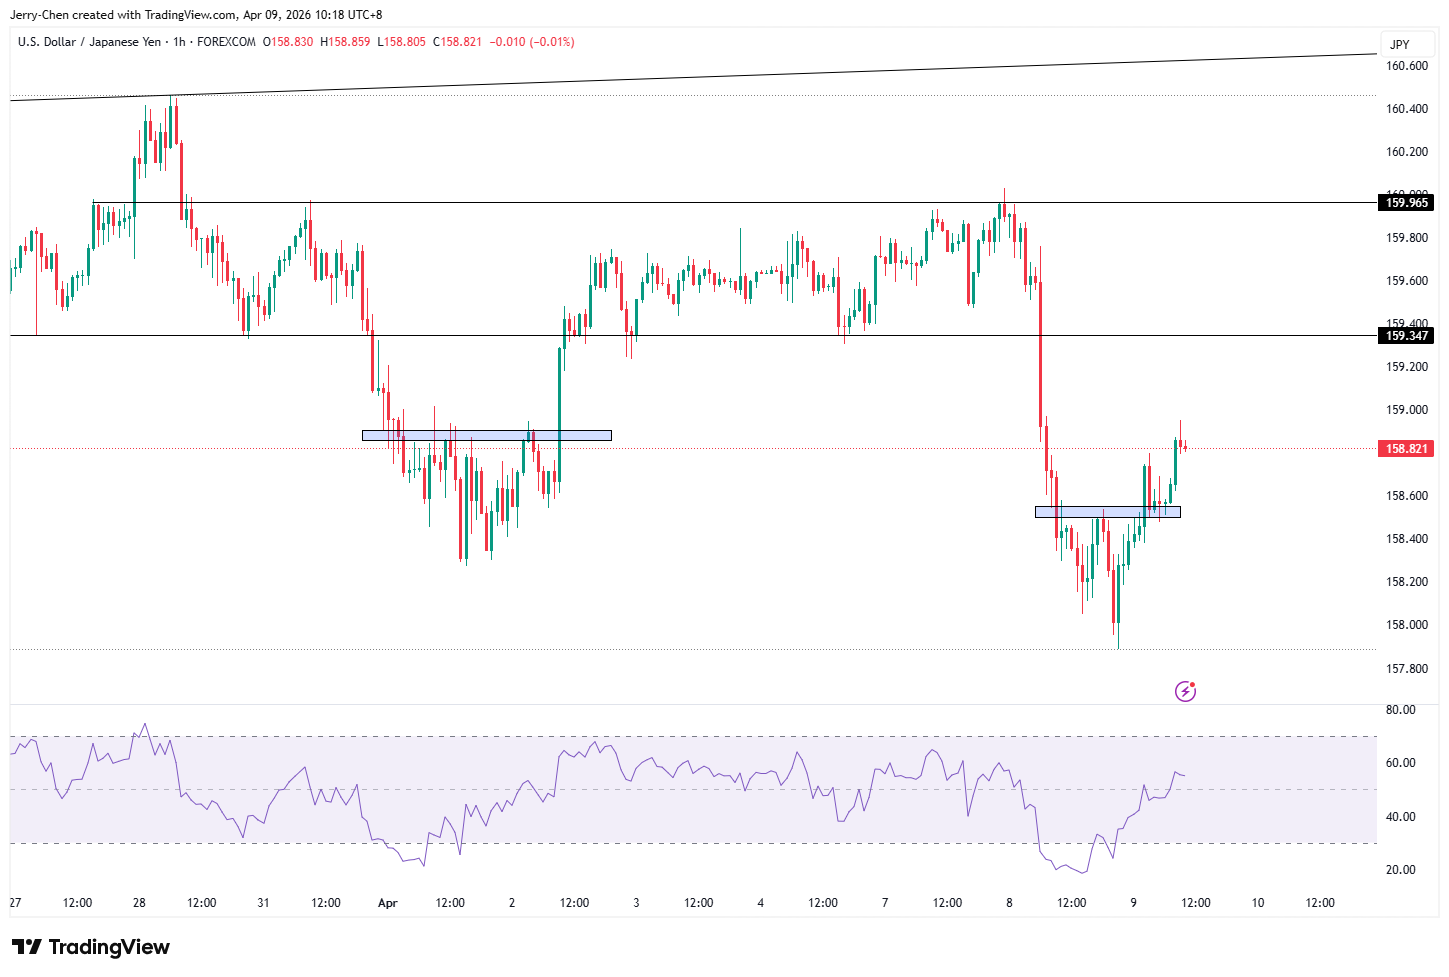Click the 159.965 price level label
The width and height of the screenshot is (1449, 977).
(x=1406, y=203)
